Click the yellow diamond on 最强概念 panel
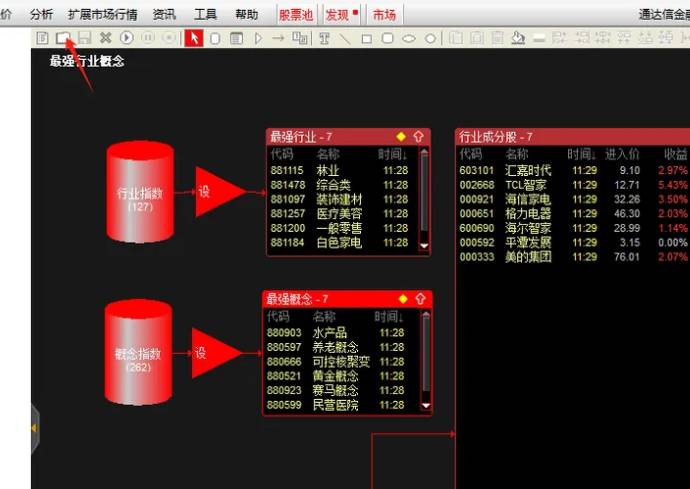Screen dimensions: 690x489 pyautogui.click(x=403, y=299)
